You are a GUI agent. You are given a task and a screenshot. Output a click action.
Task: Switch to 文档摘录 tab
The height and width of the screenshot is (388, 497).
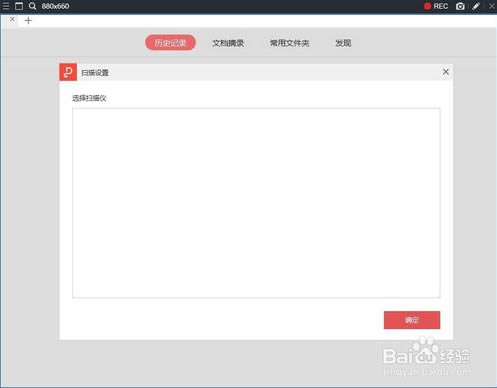coord(228,43)
